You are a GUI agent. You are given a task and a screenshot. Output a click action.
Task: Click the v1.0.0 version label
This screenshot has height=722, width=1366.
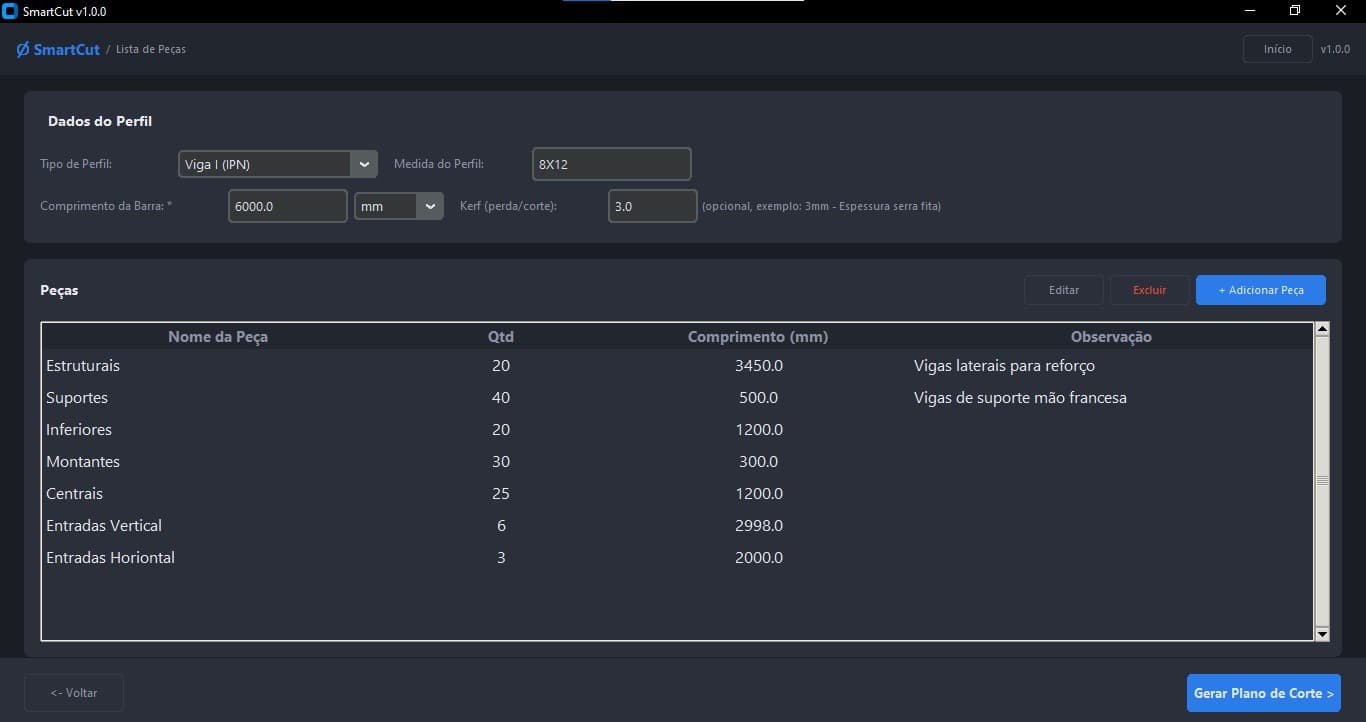pyautogui.click(x=1335, y=49)
